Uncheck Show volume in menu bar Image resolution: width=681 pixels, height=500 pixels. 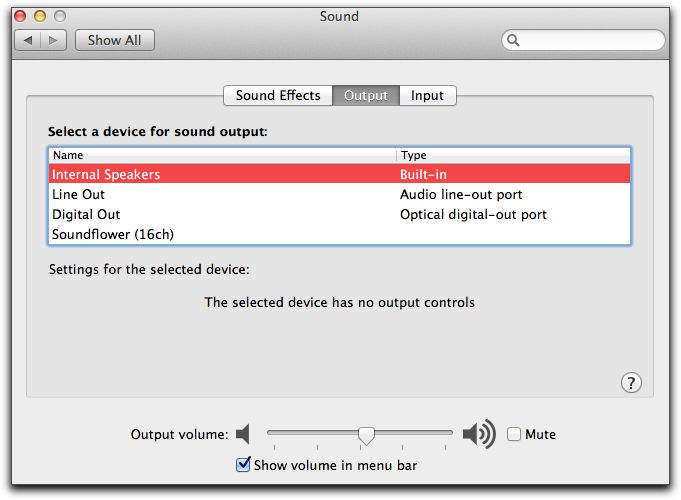click(x=243, y=464)
